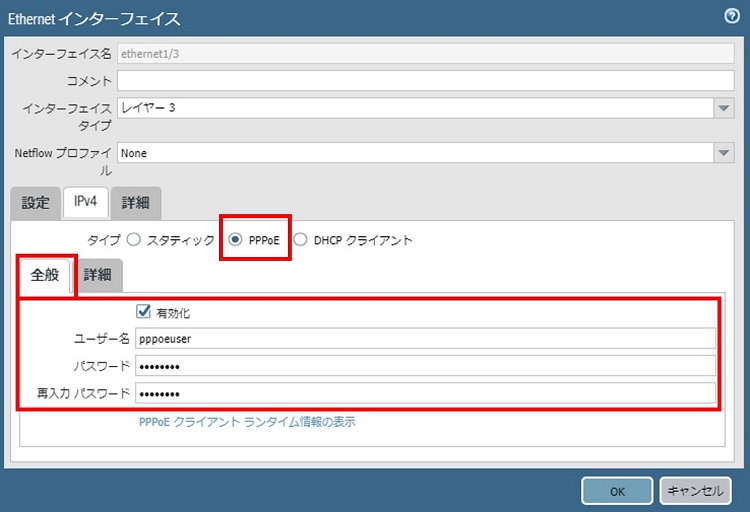750x512 pixels.
Task: Click the ユーザー名 field containing pppoeuser
Action: [425, 339]
